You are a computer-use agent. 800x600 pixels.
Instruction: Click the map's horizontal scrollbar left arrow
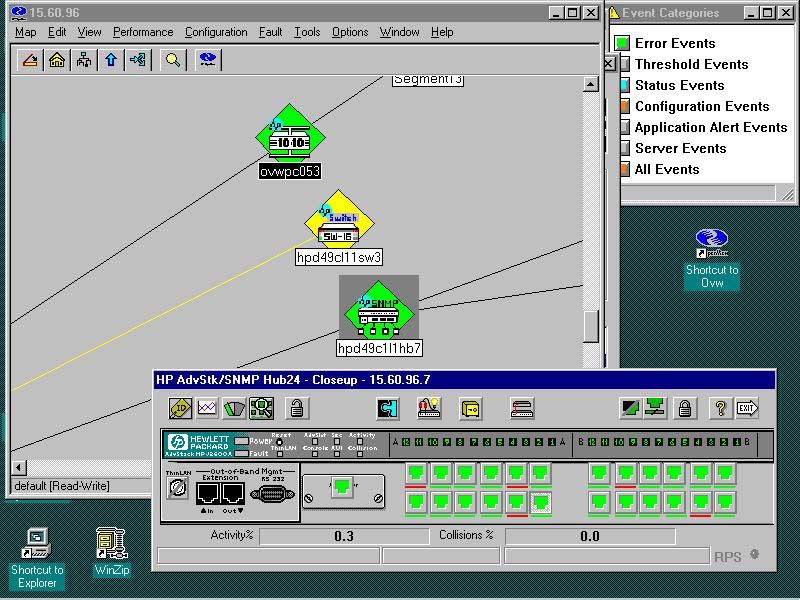[19, 467]
